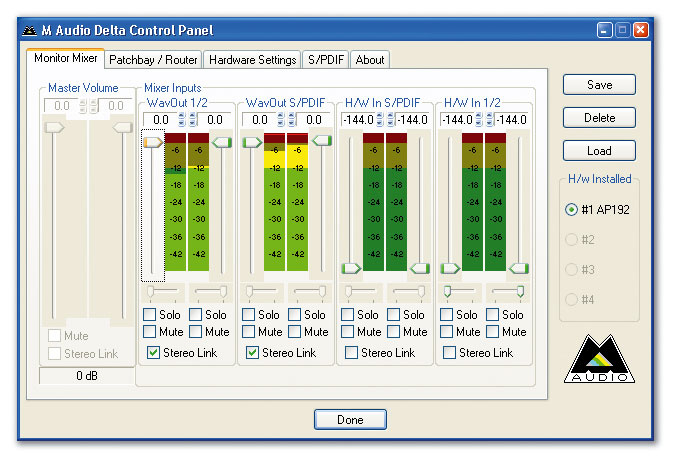Click the WavOut S/PDIF left fader handle
This screenshot has width=674, height=463.
252,142
